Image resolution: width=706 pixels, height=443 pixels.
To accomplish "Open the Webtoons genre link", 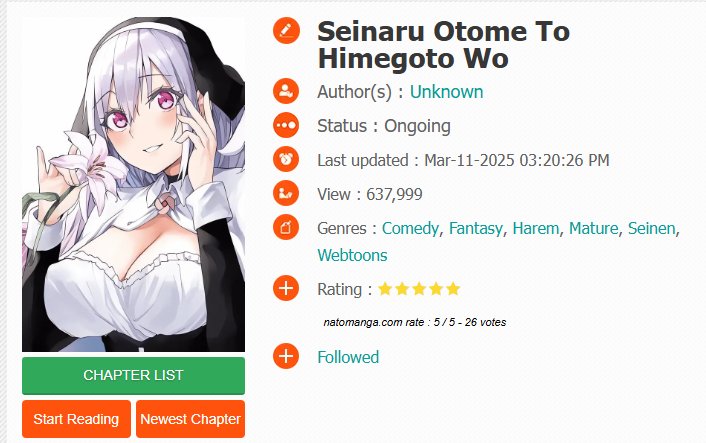I will pos(352,255).
